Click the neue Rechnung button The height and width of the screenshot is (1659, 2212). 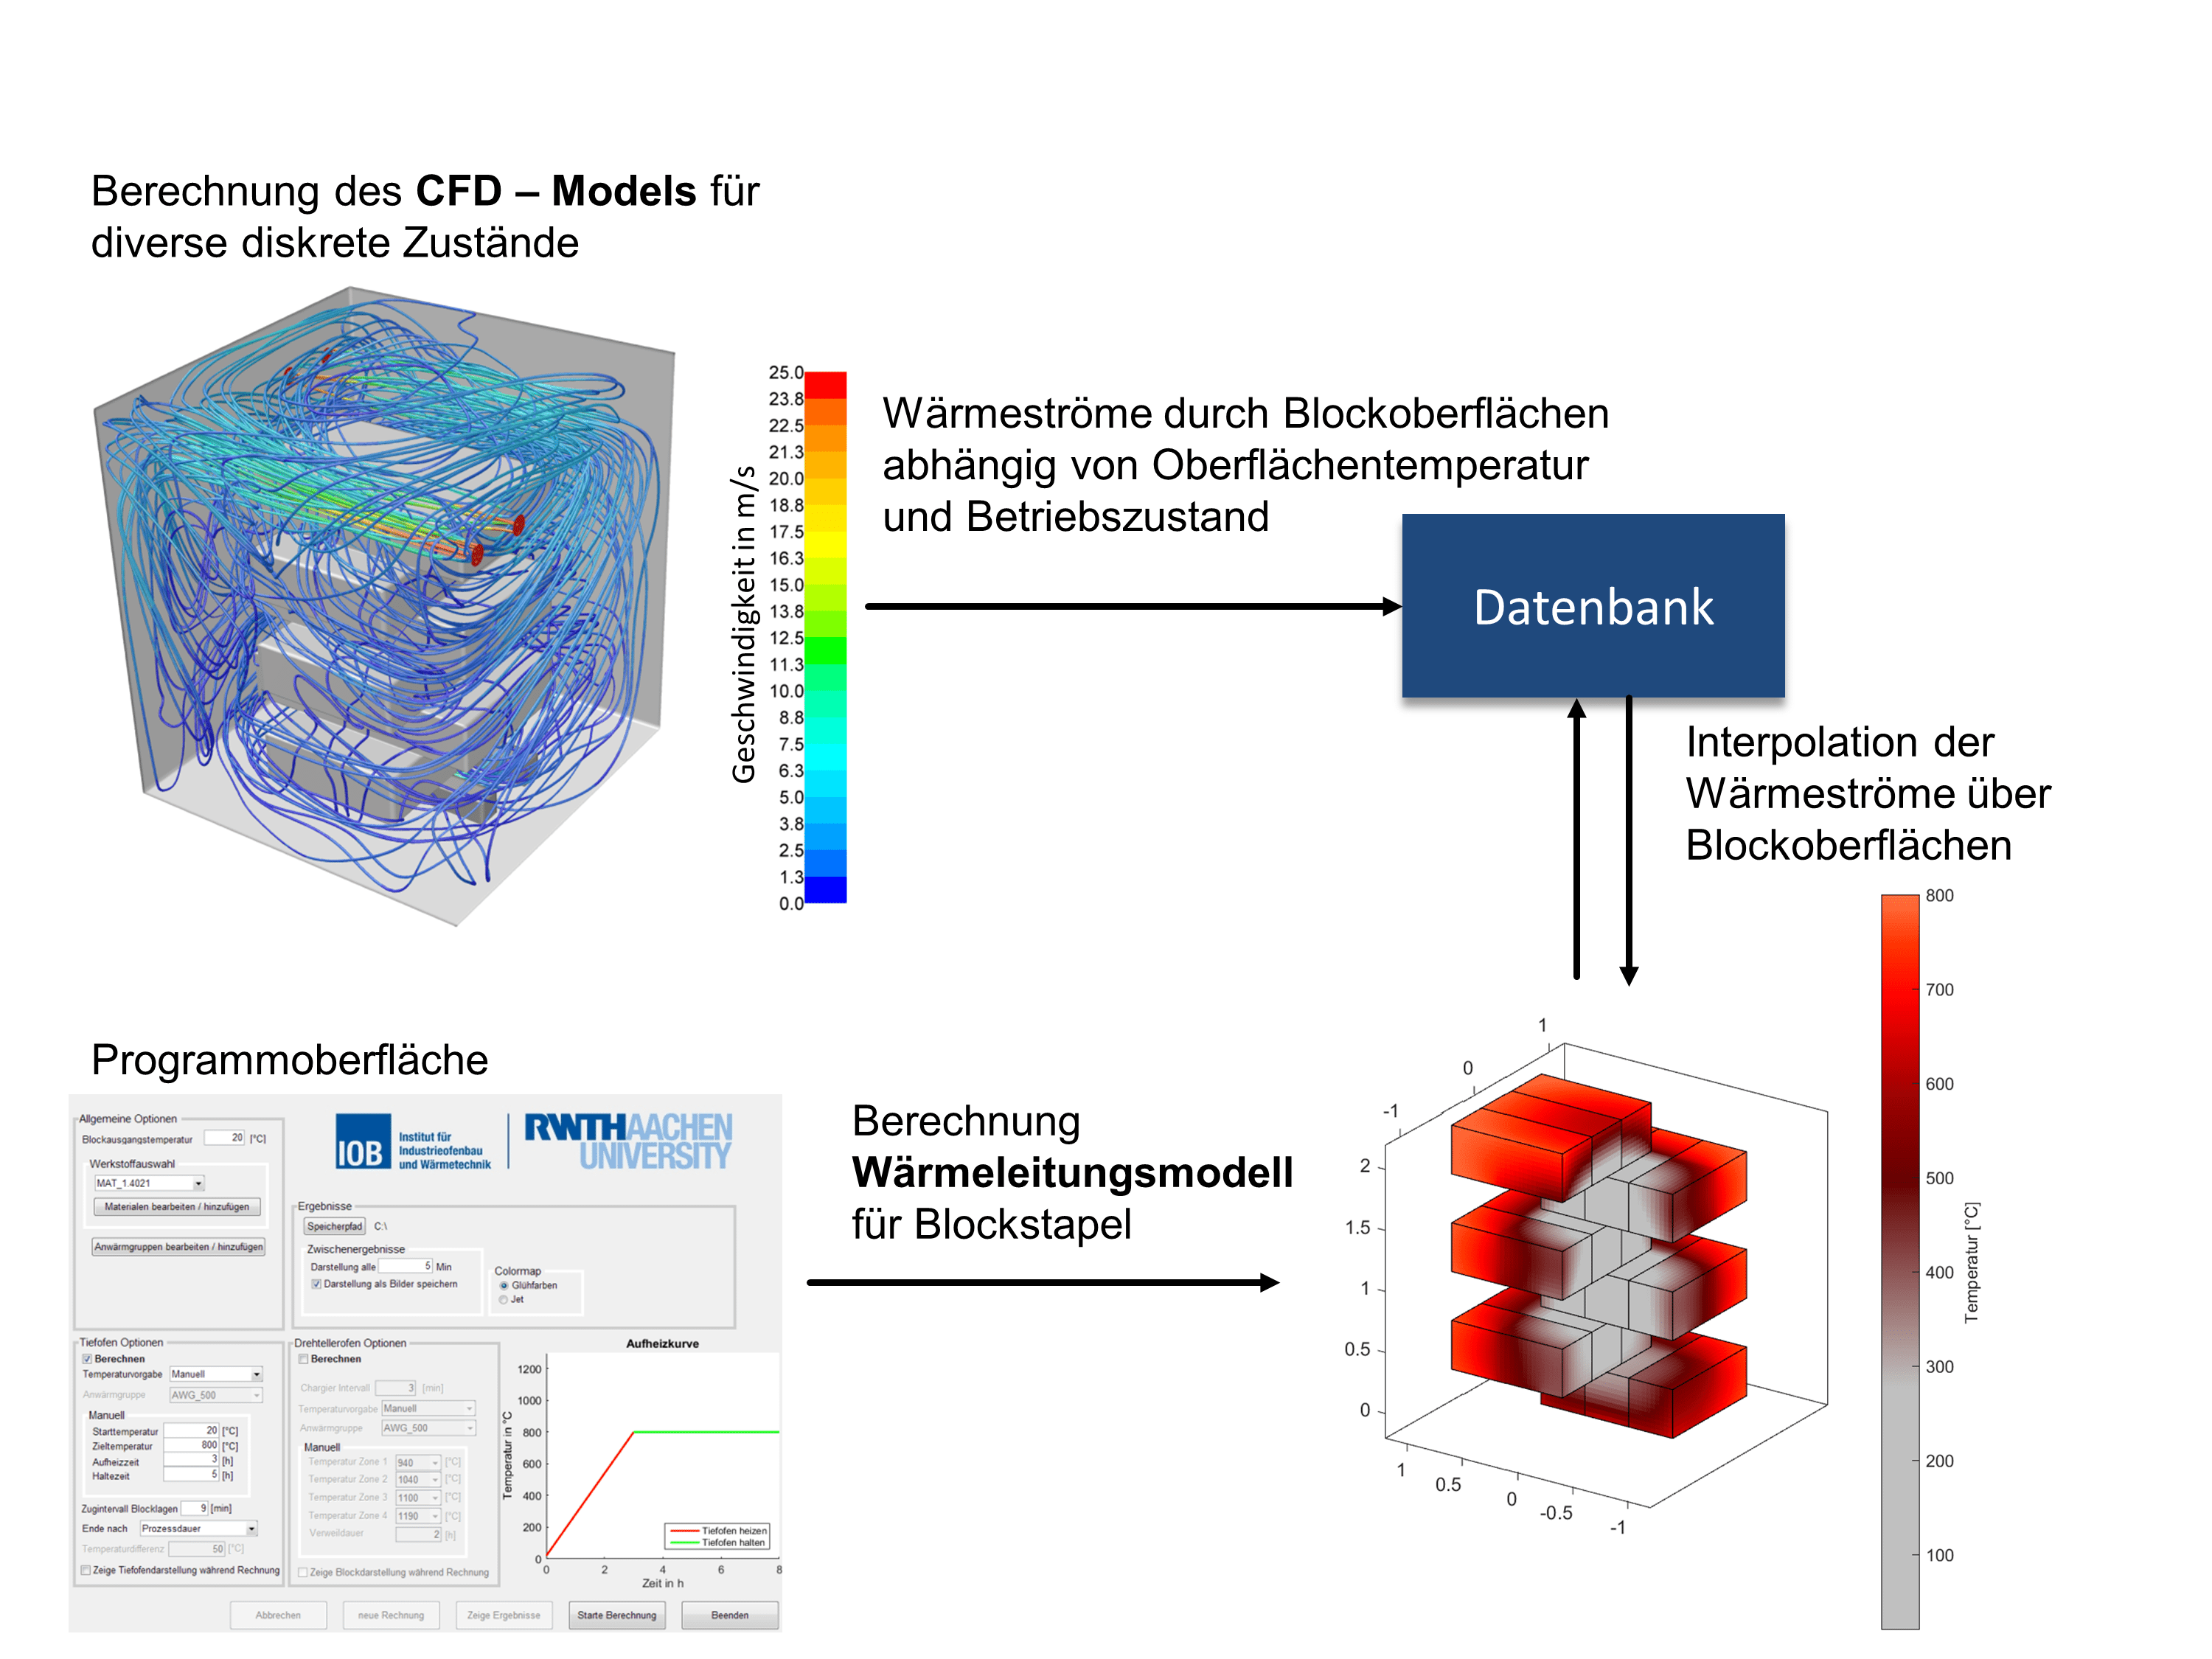pyautogui.click(x=391, y=1615)
